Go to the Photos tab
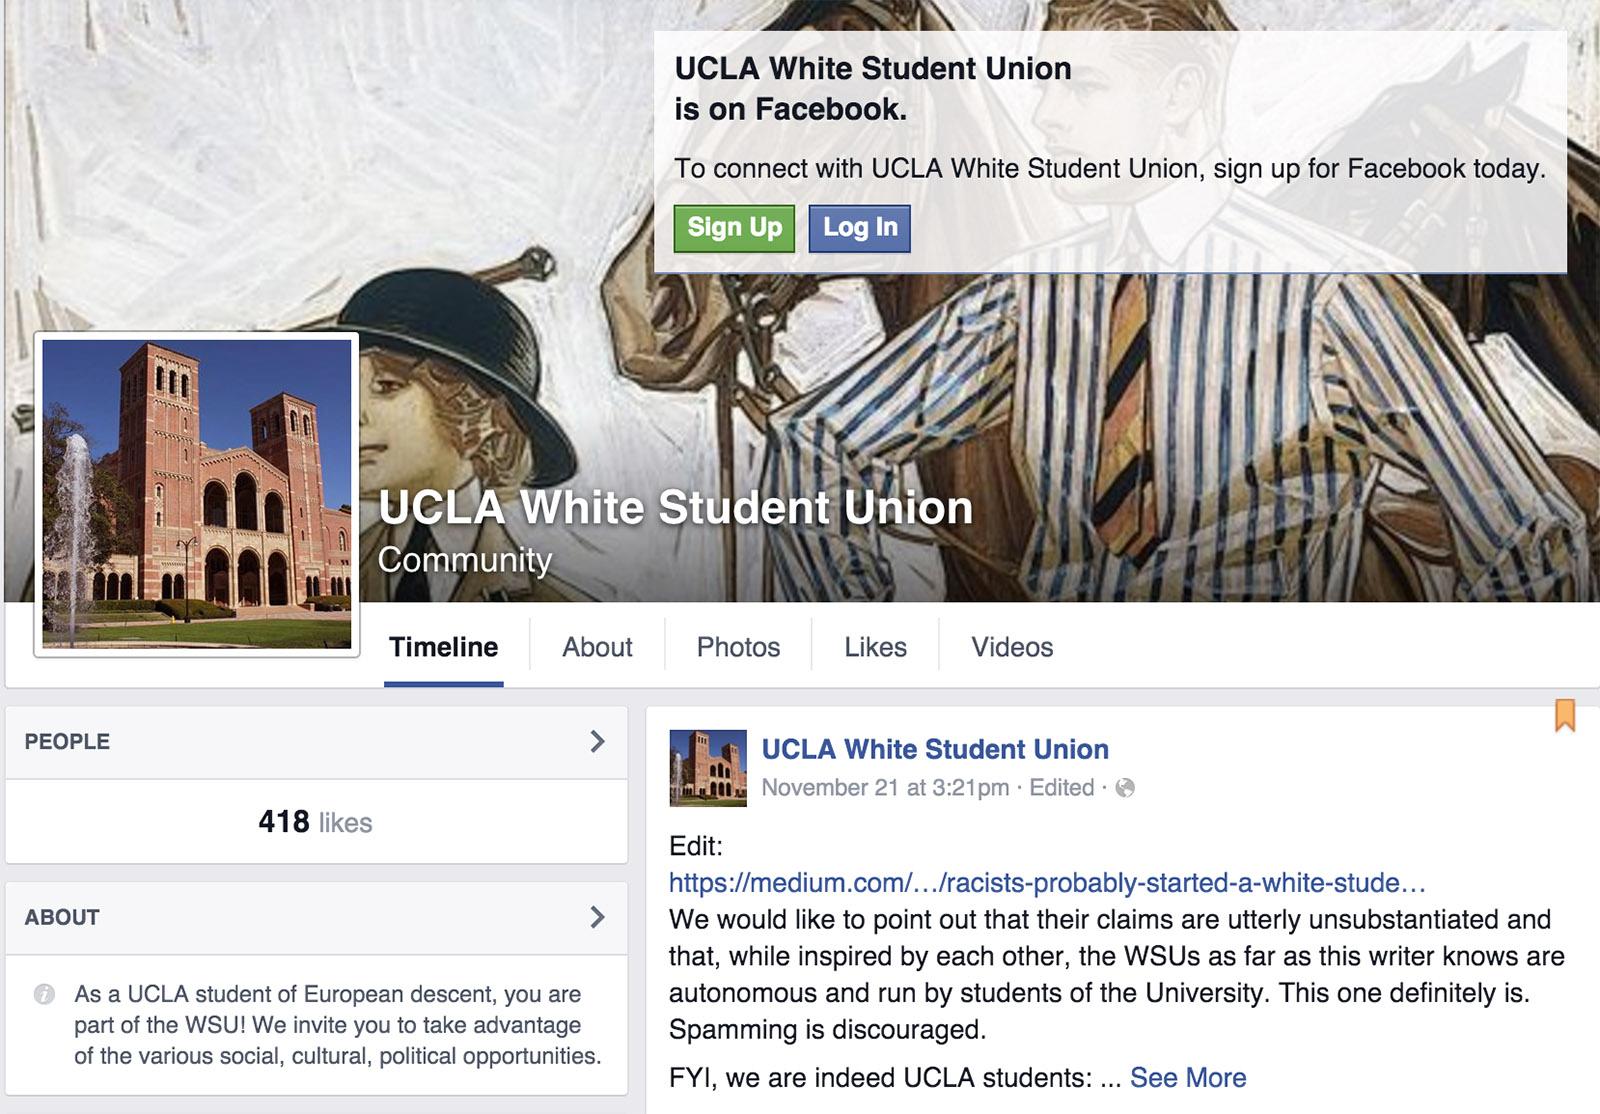This screenshot has height=1114, width=1600. [738, 647]
